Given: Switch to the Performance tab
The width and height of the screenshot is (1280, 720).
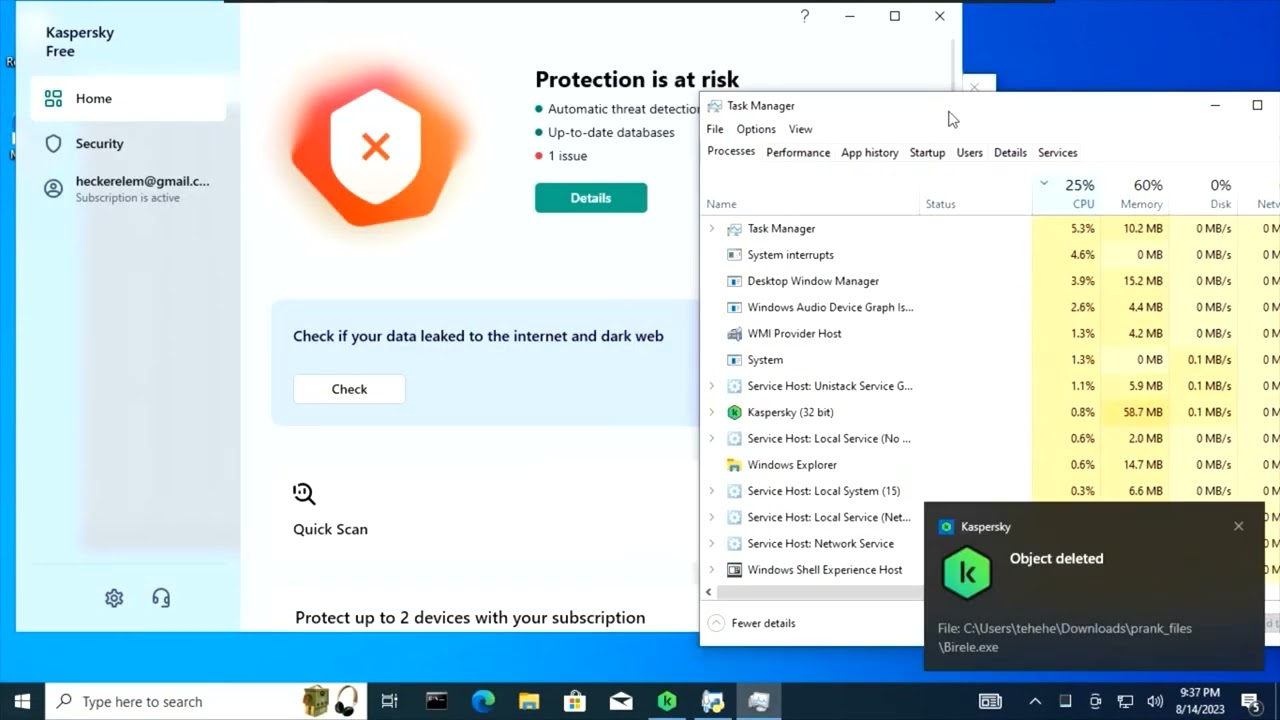Looking at the screenshot, I should (x=798, y=153).
